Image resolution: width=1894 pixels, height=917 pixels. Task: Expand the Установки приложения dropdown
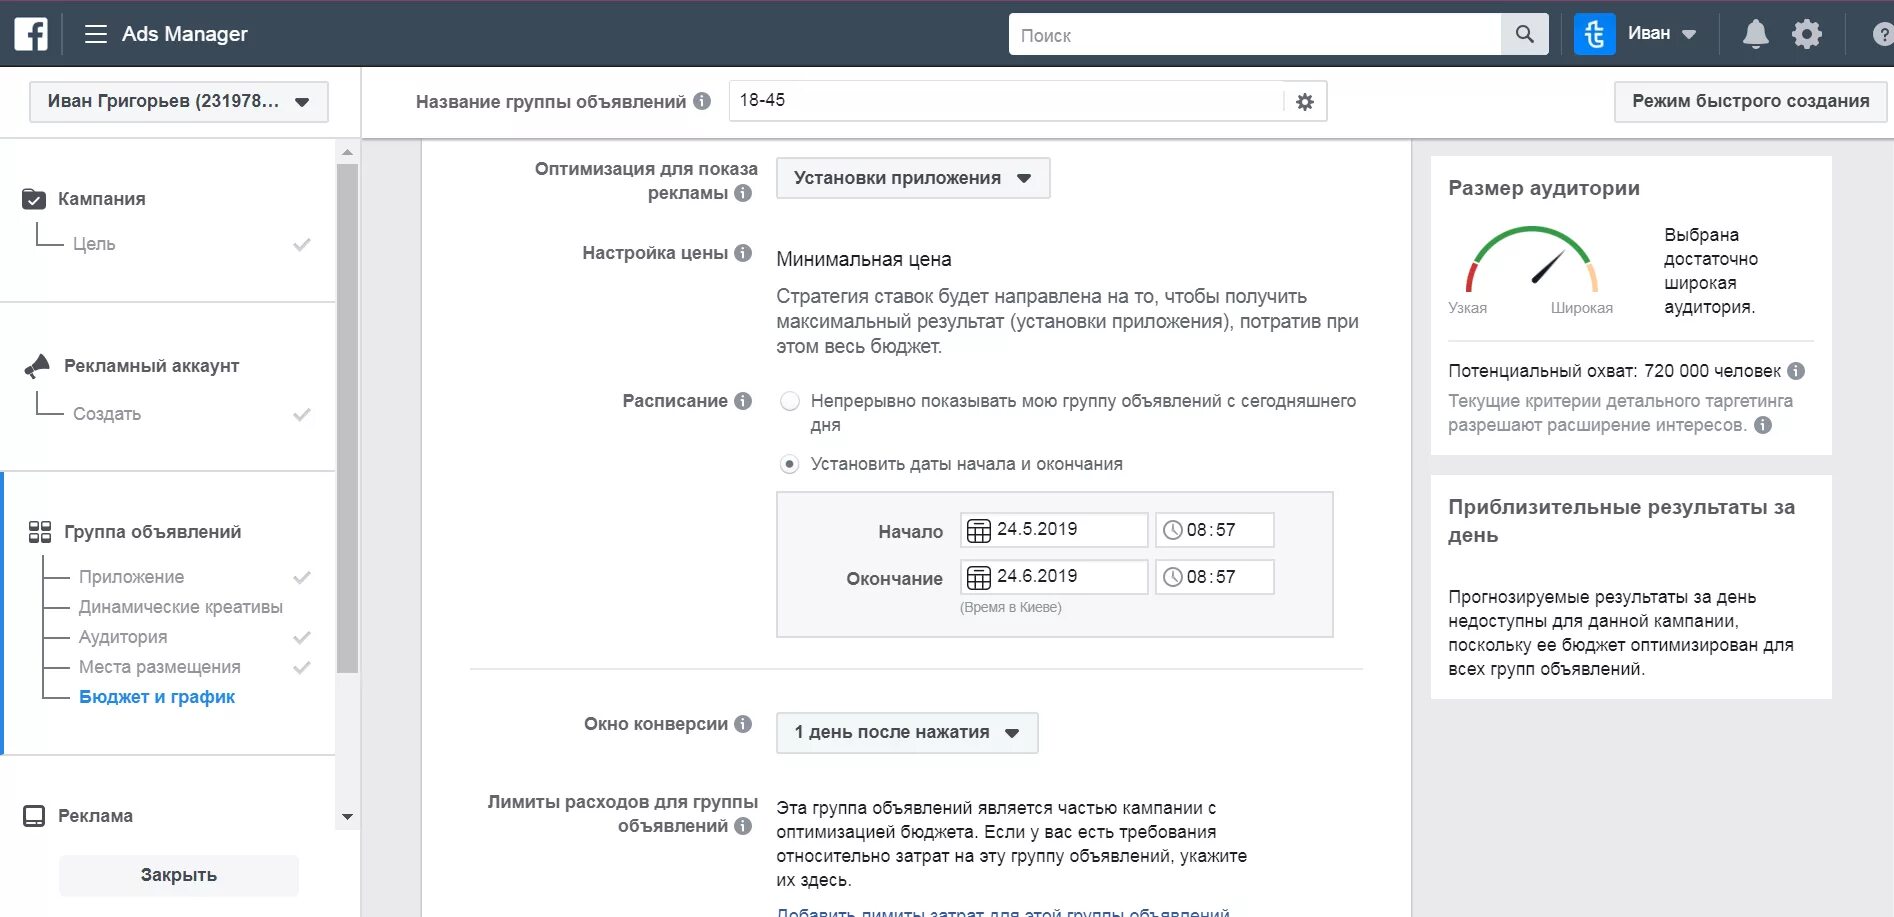coord(913,178)
